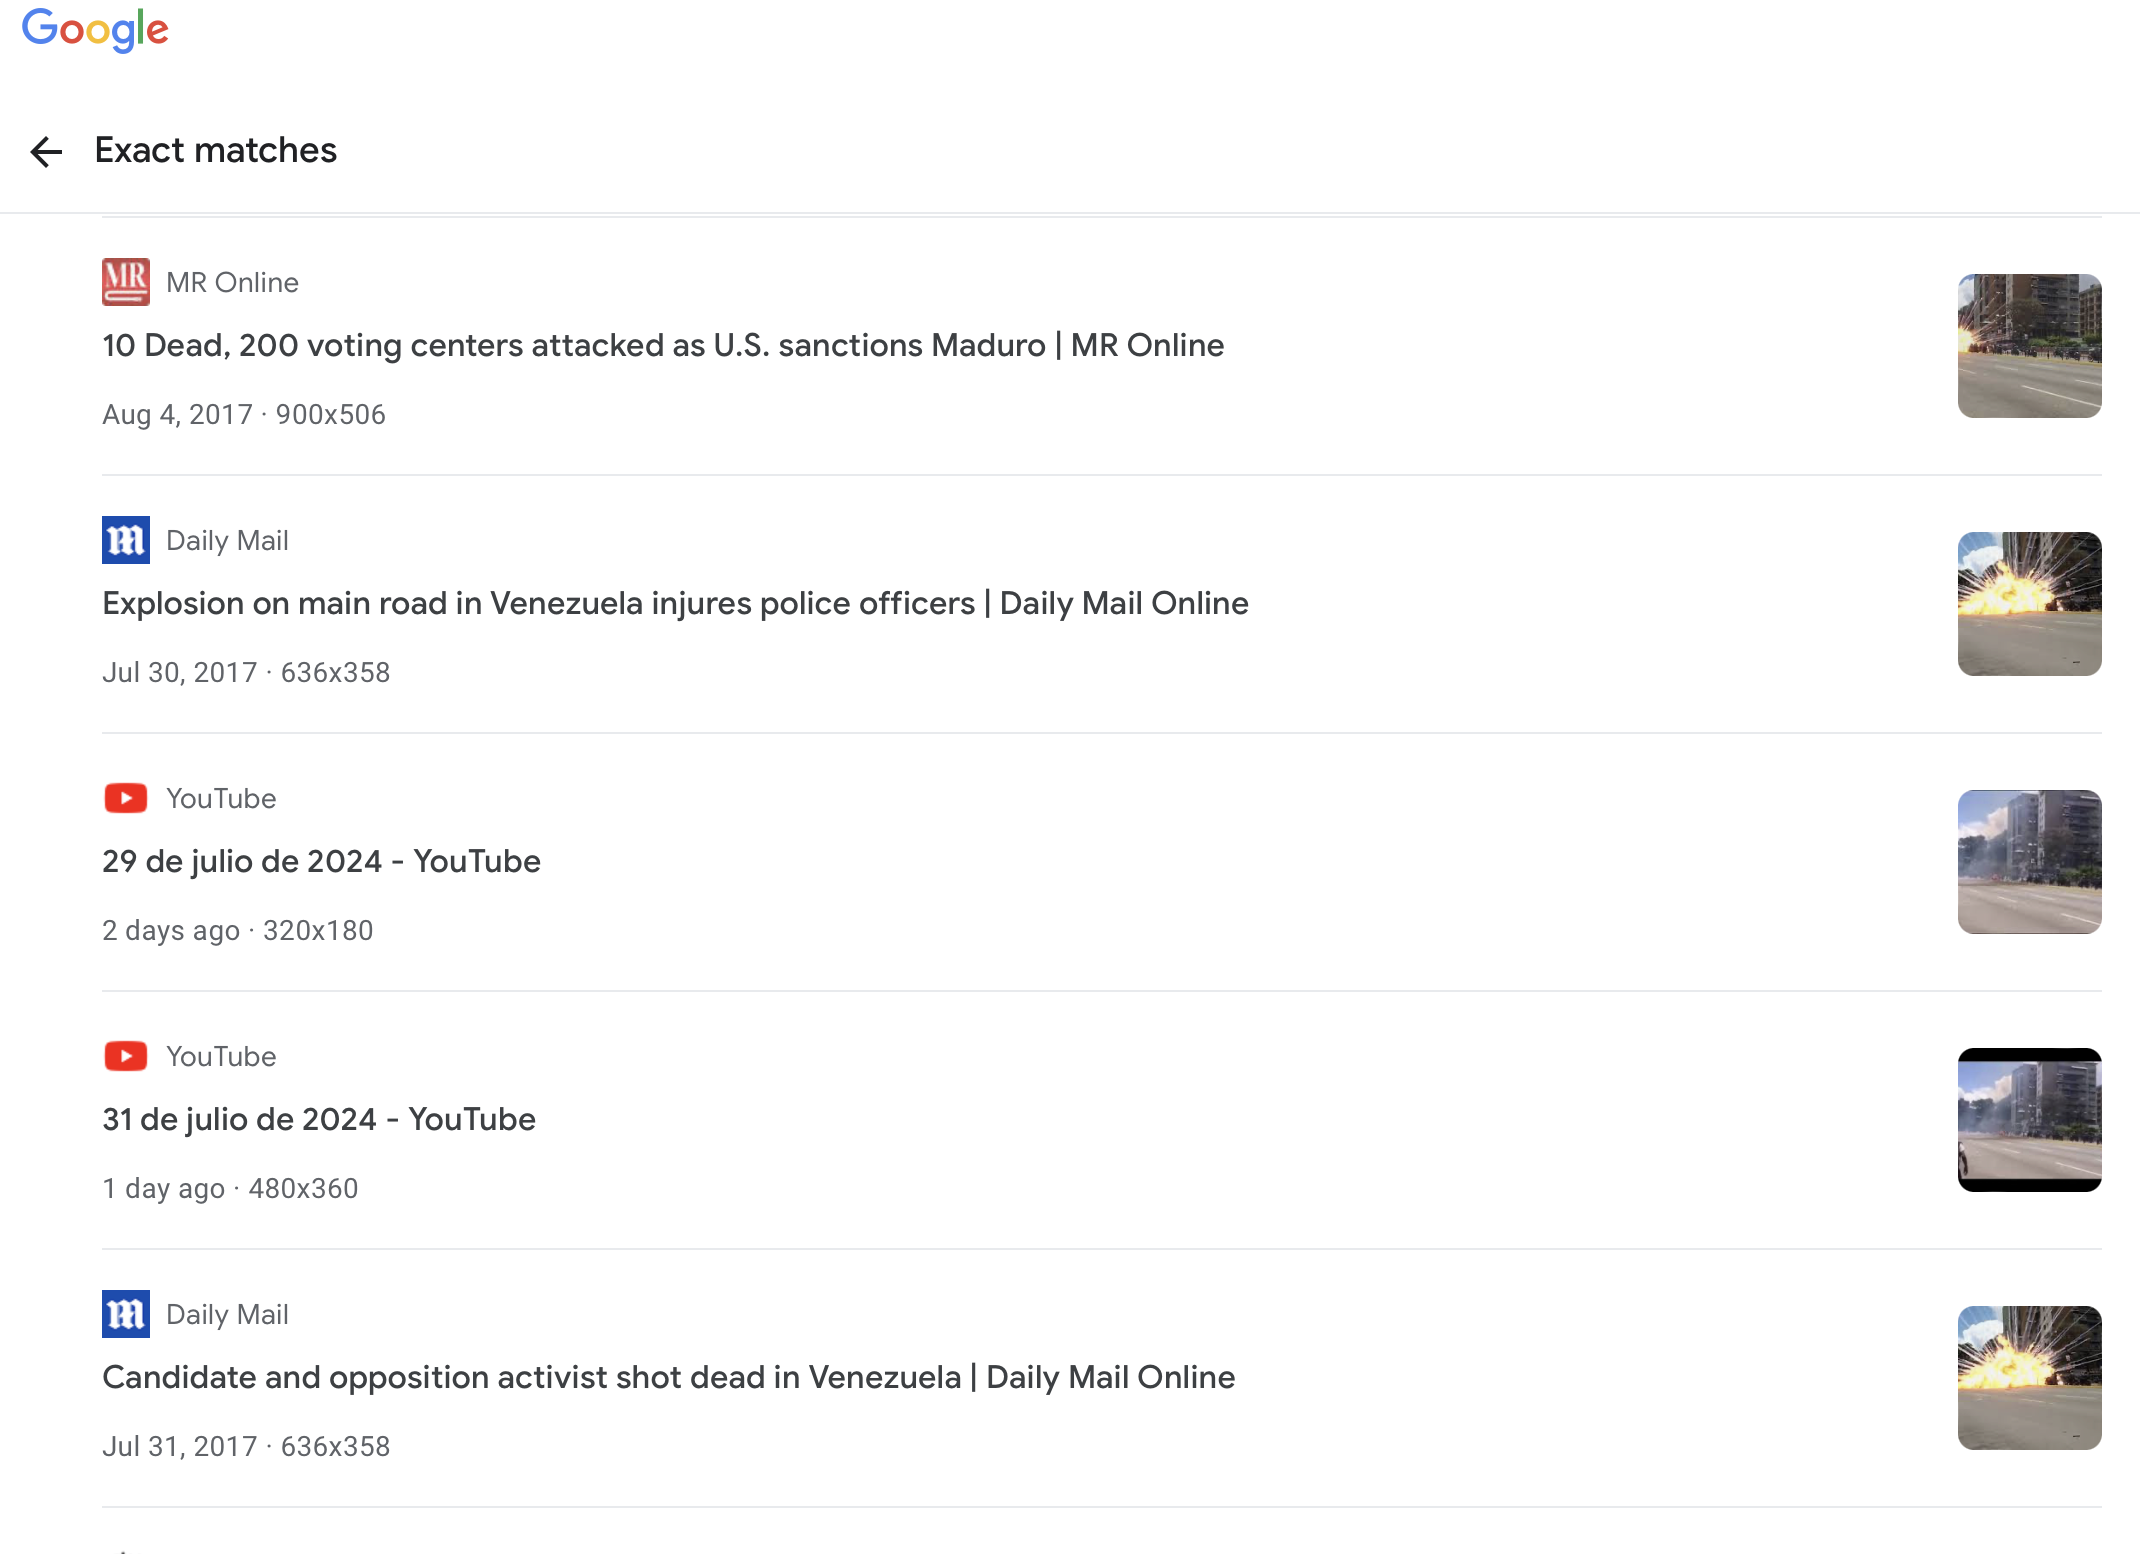View the explosion thumbnail dated Jul 30, 2017
Image resolution: width=2140 pixels, height=1554 pixels.
[x=2029, y=604]
